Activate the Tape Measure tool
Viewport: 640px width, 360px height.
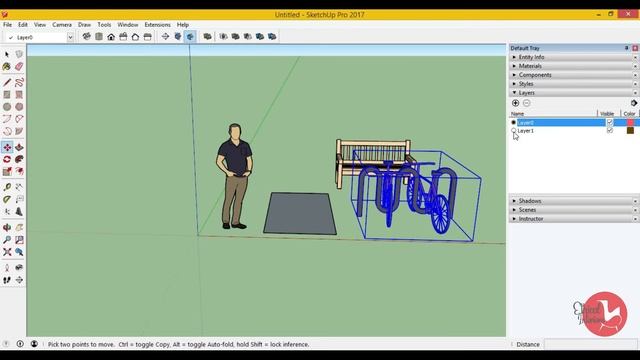tap(7, 187)
